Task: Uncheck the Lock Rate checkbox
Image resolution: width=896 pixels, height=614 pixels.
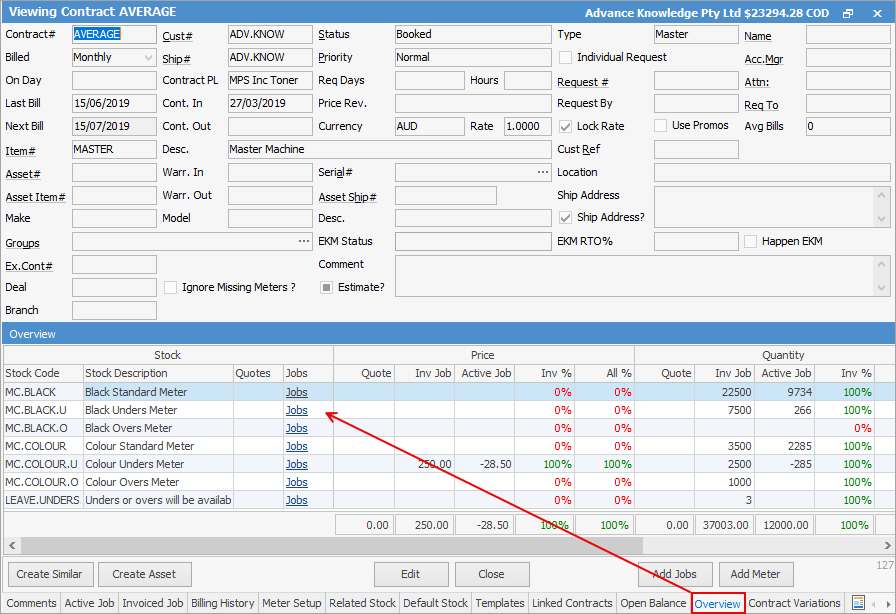Action: 566,126
